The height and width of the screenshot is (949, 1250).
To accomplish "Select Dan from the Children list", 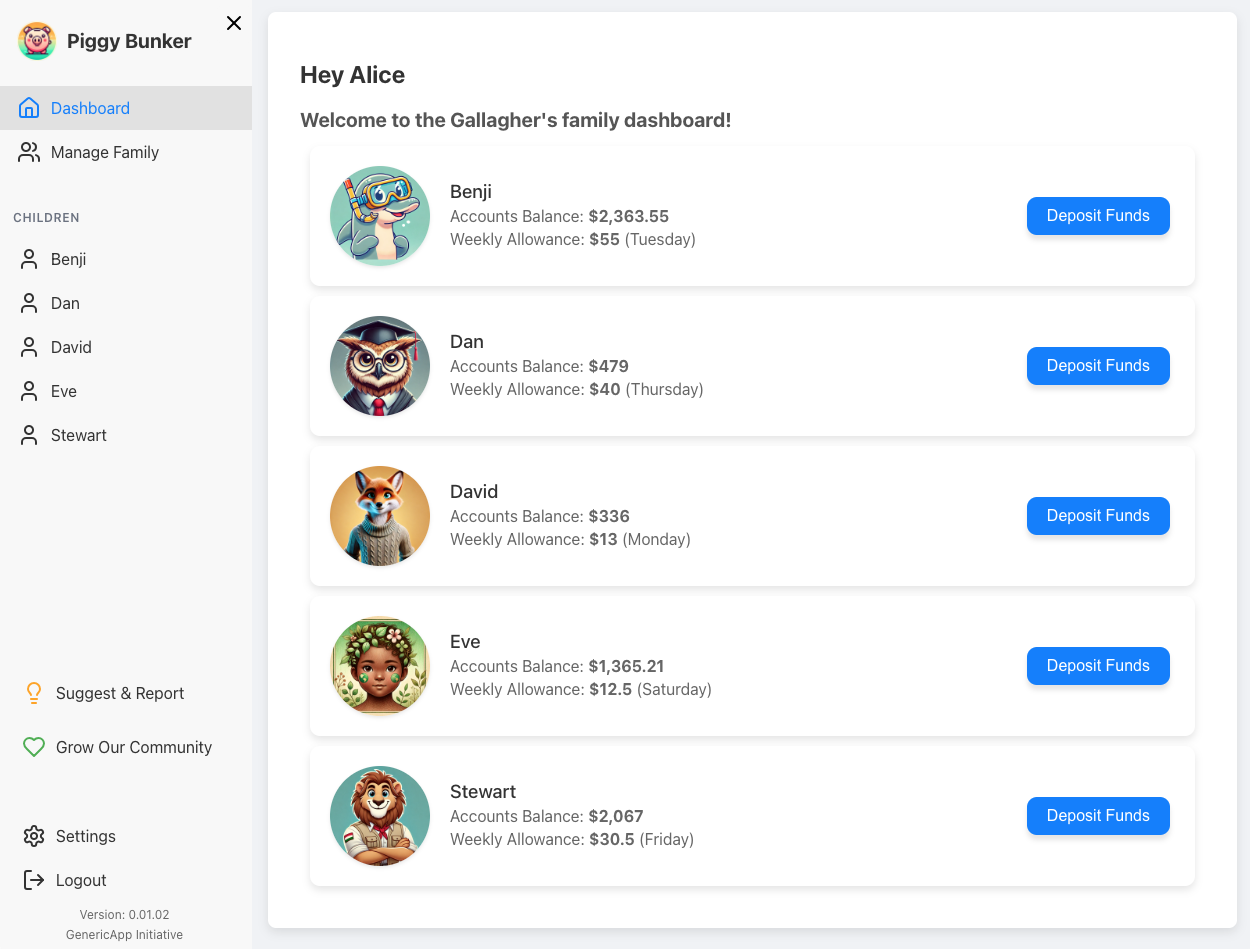I will coord(65,303).
